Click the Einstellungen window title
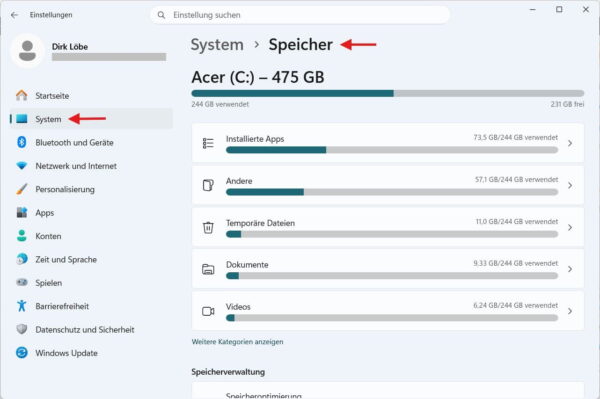Viewport: 600px width, 399px height. (x=51, y=15)
